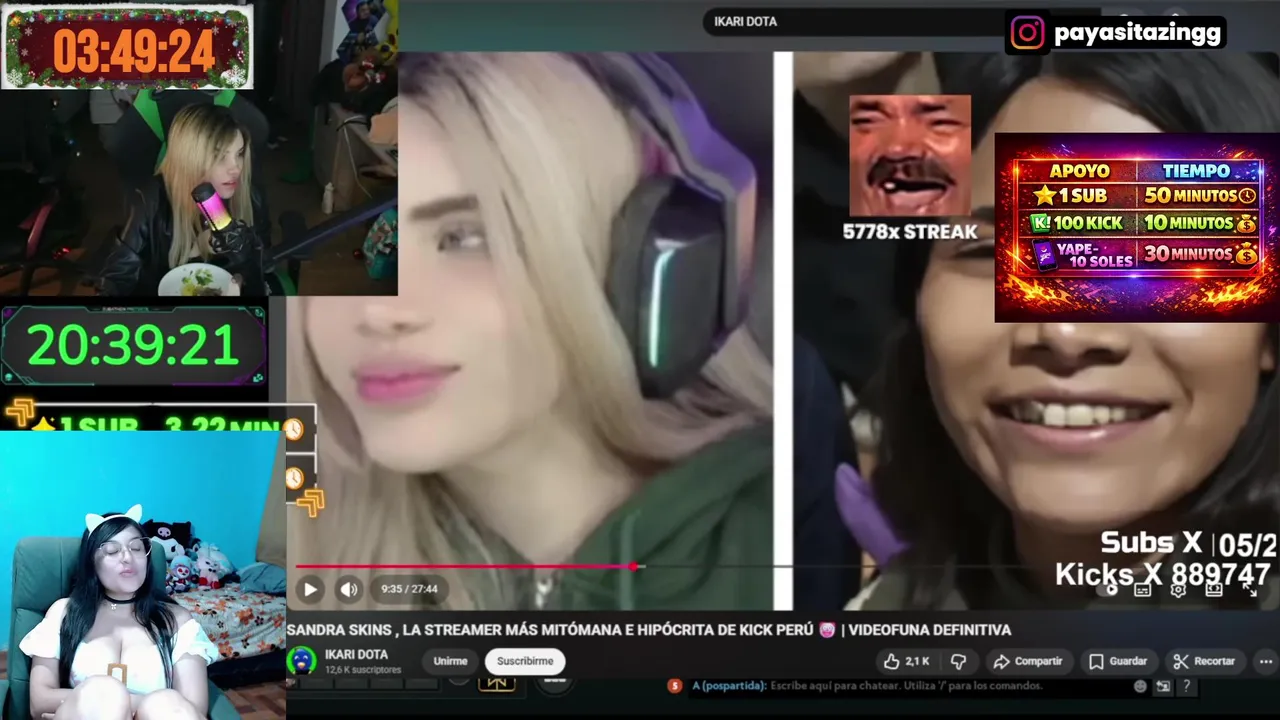Open the chat emoji picker
The image size is (1280, 720).
(1140, 686)
